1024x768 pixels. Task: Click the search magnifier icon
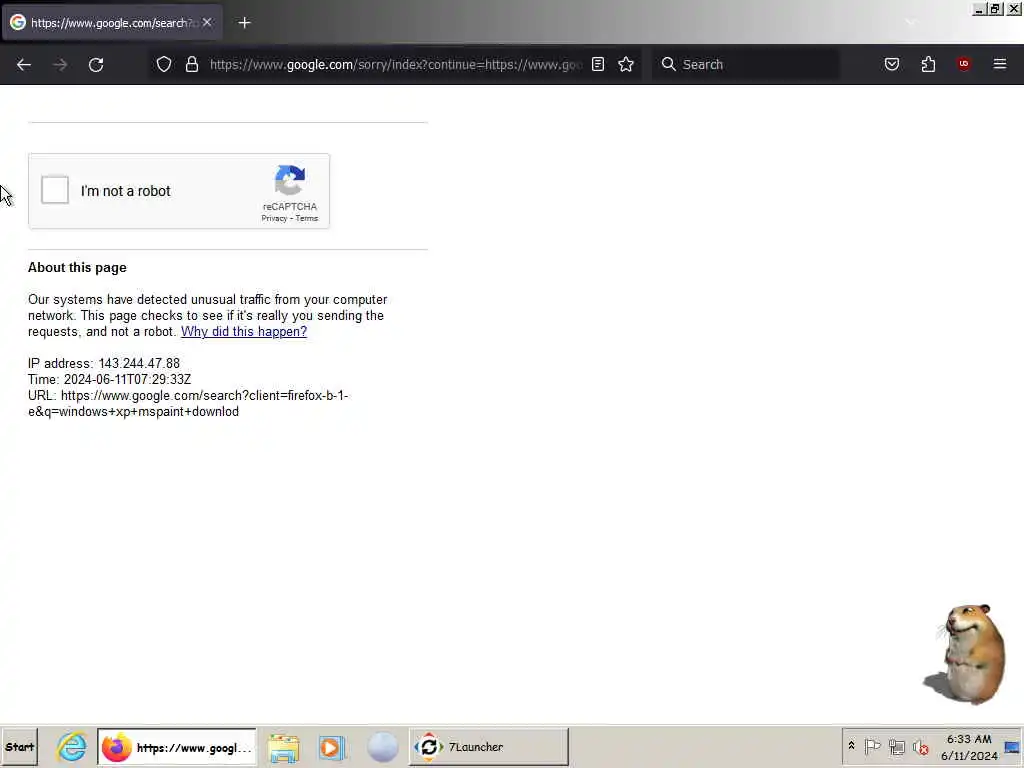pos(668,64)
